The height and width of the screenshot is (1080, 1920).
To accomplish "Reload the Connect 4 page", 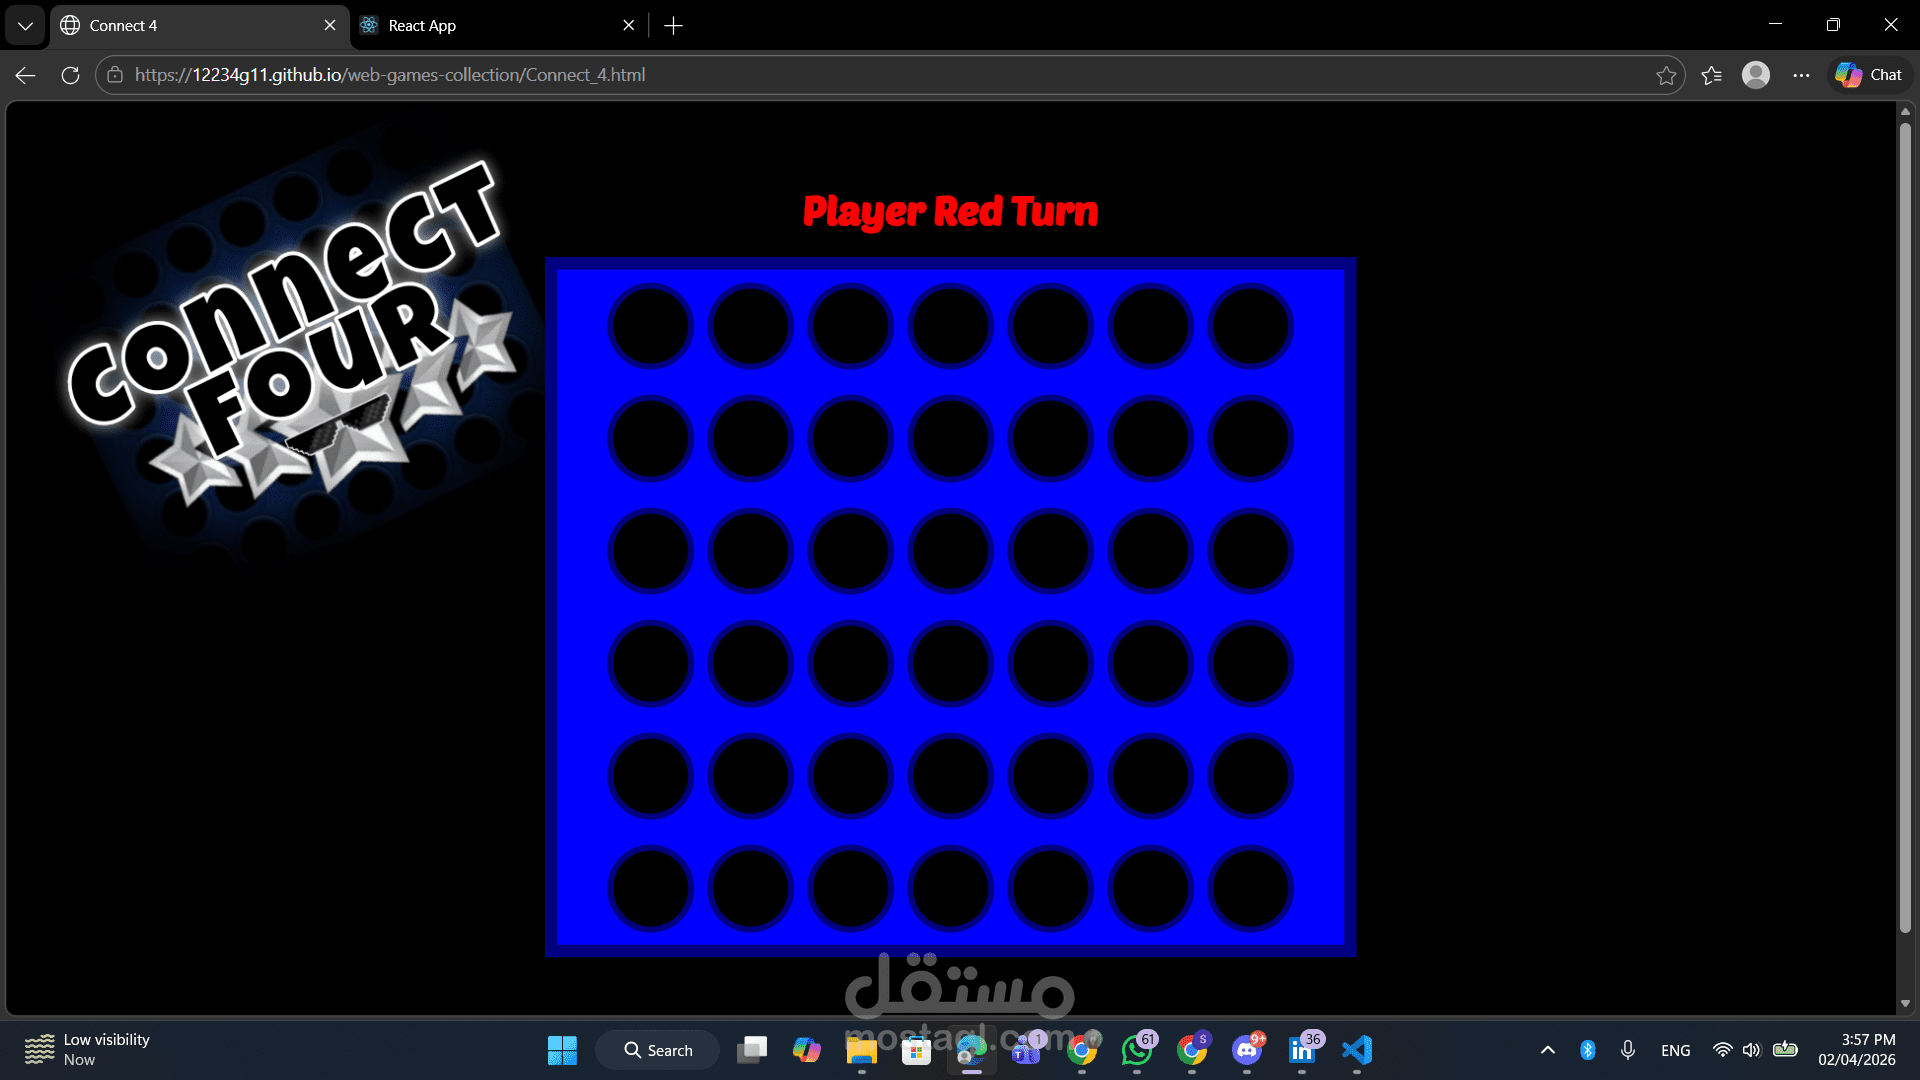I will (70, 75).
